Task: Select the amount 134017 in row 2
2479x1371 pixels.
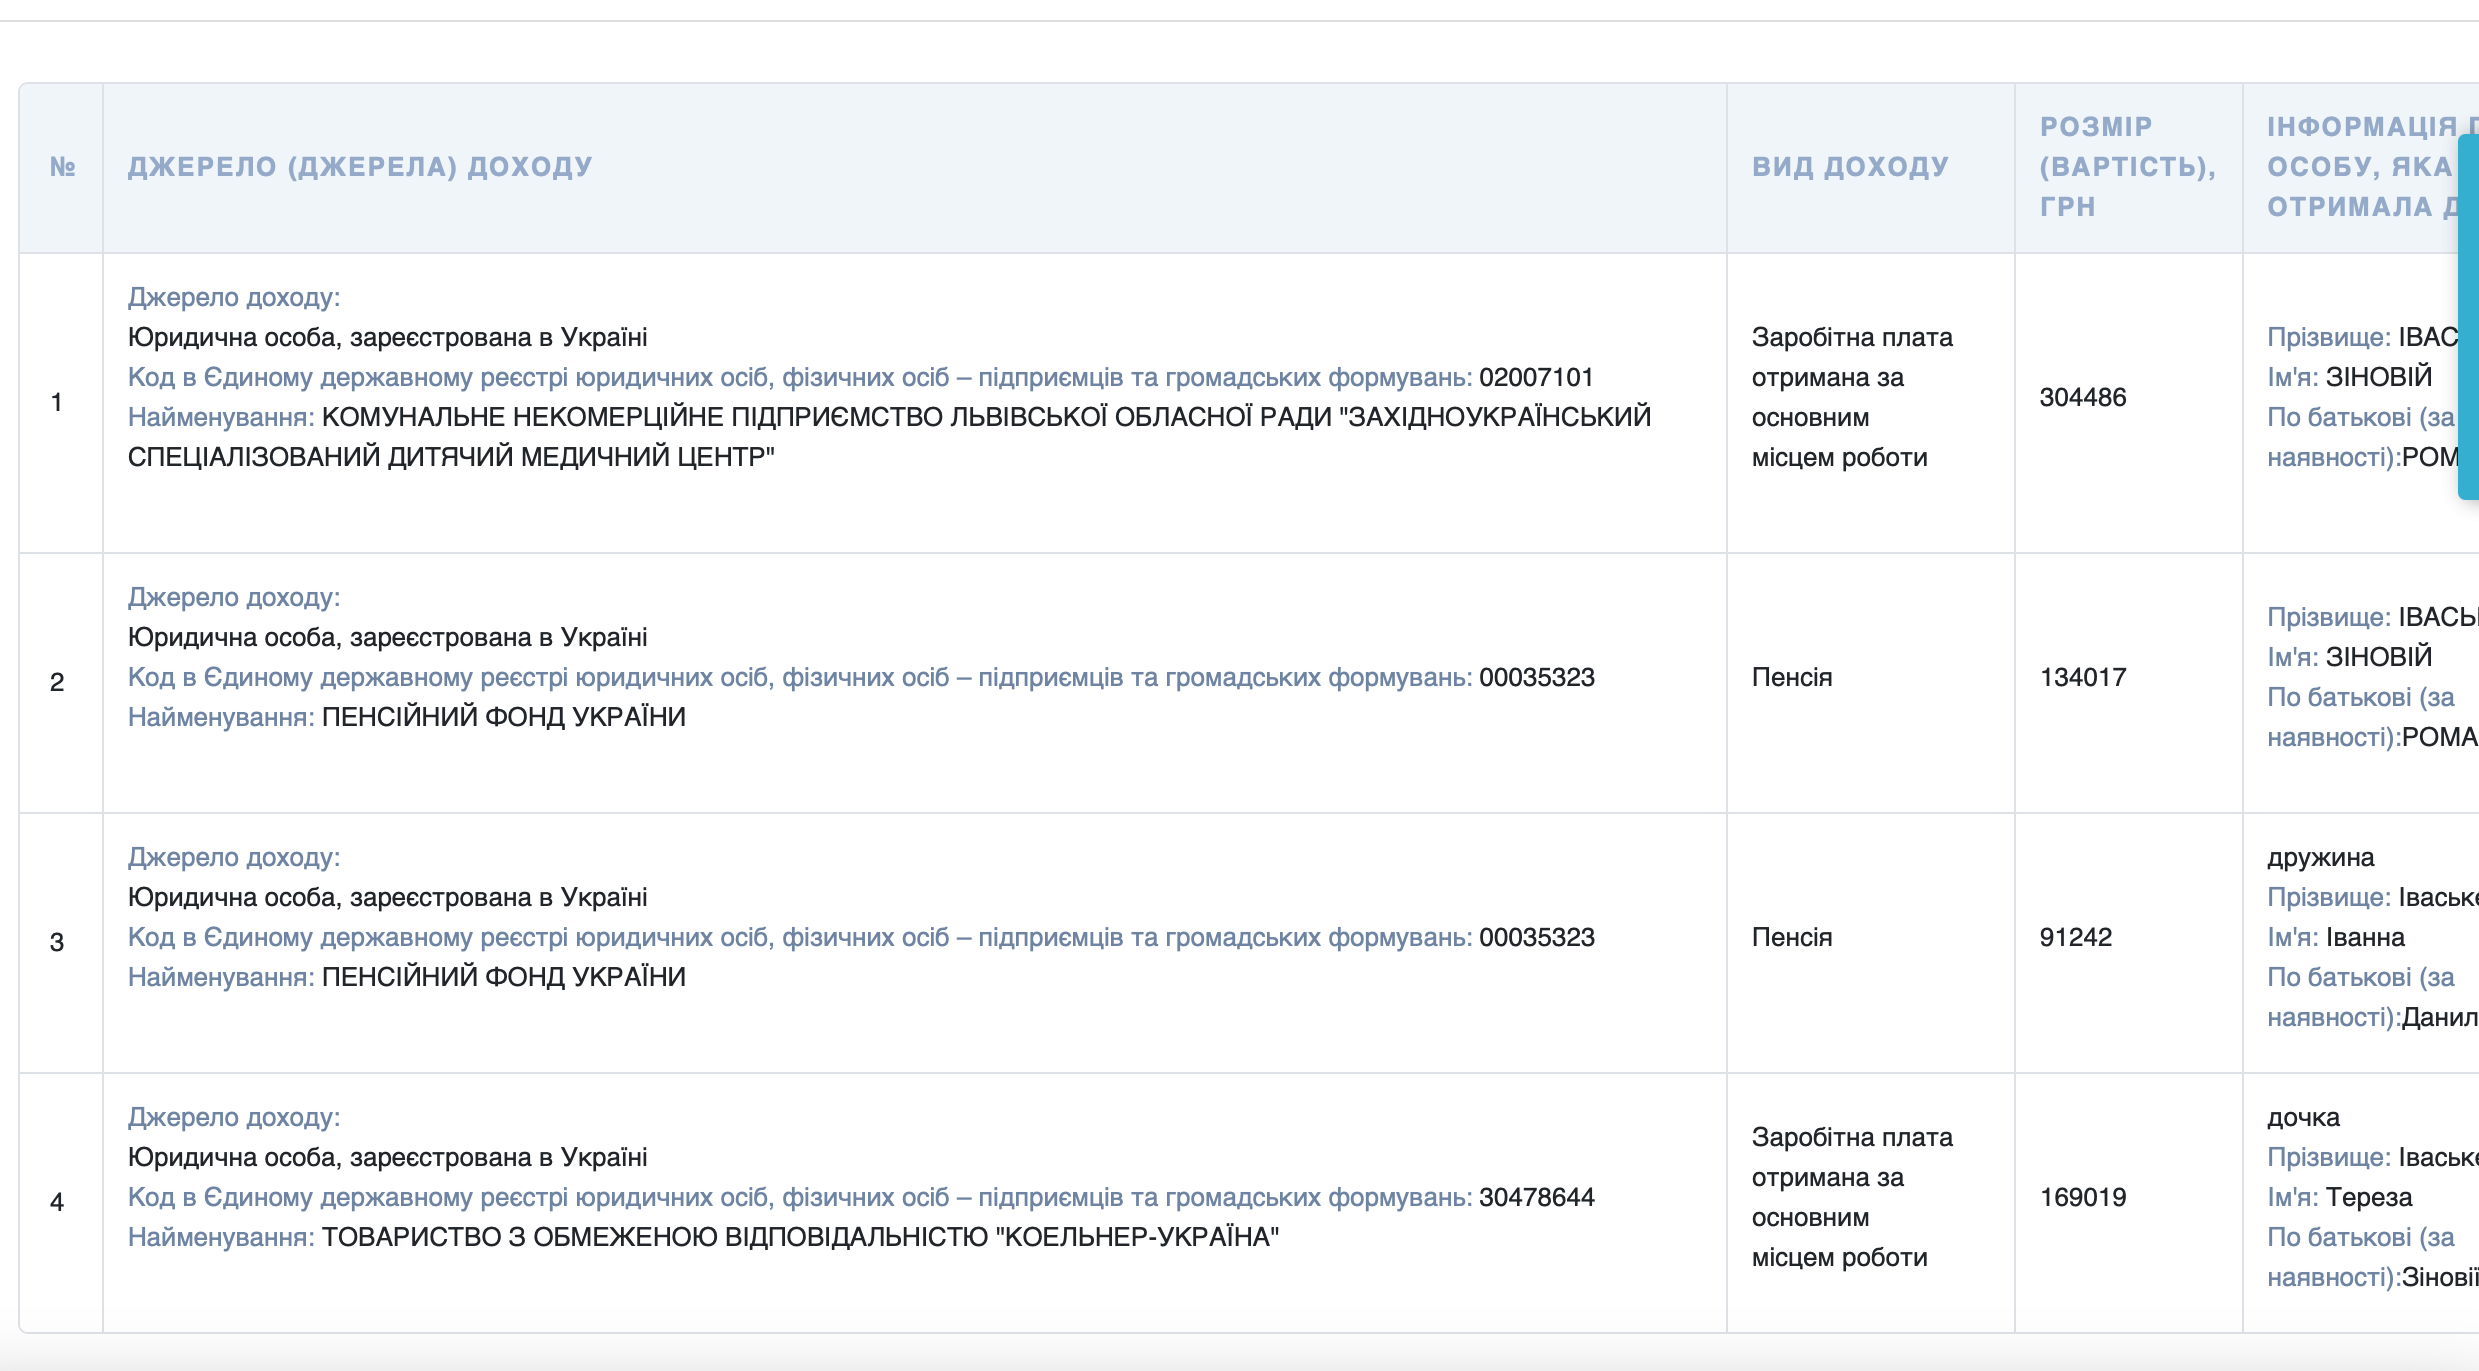Action: pos(2082,678)
